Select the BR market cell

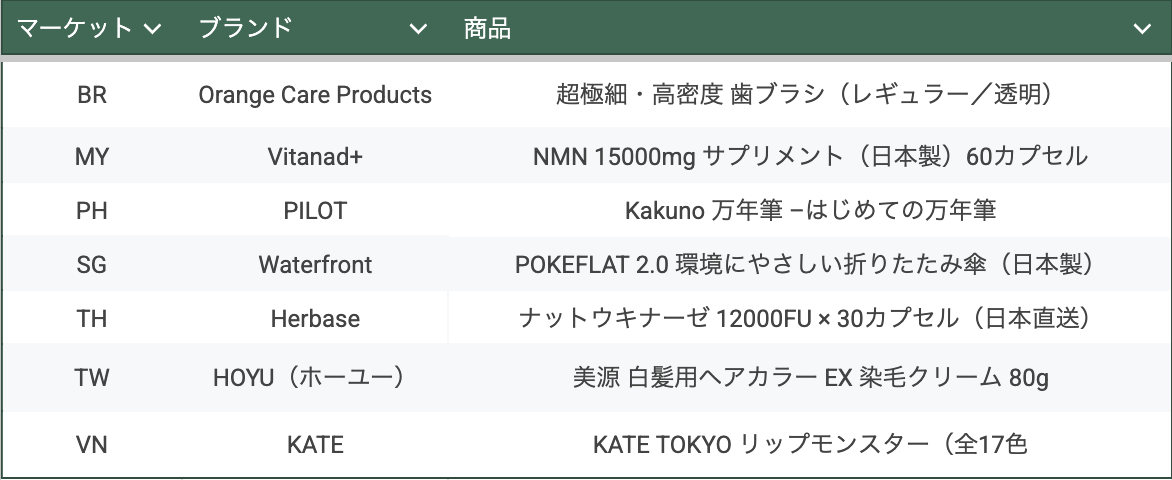tap(92, 95)
